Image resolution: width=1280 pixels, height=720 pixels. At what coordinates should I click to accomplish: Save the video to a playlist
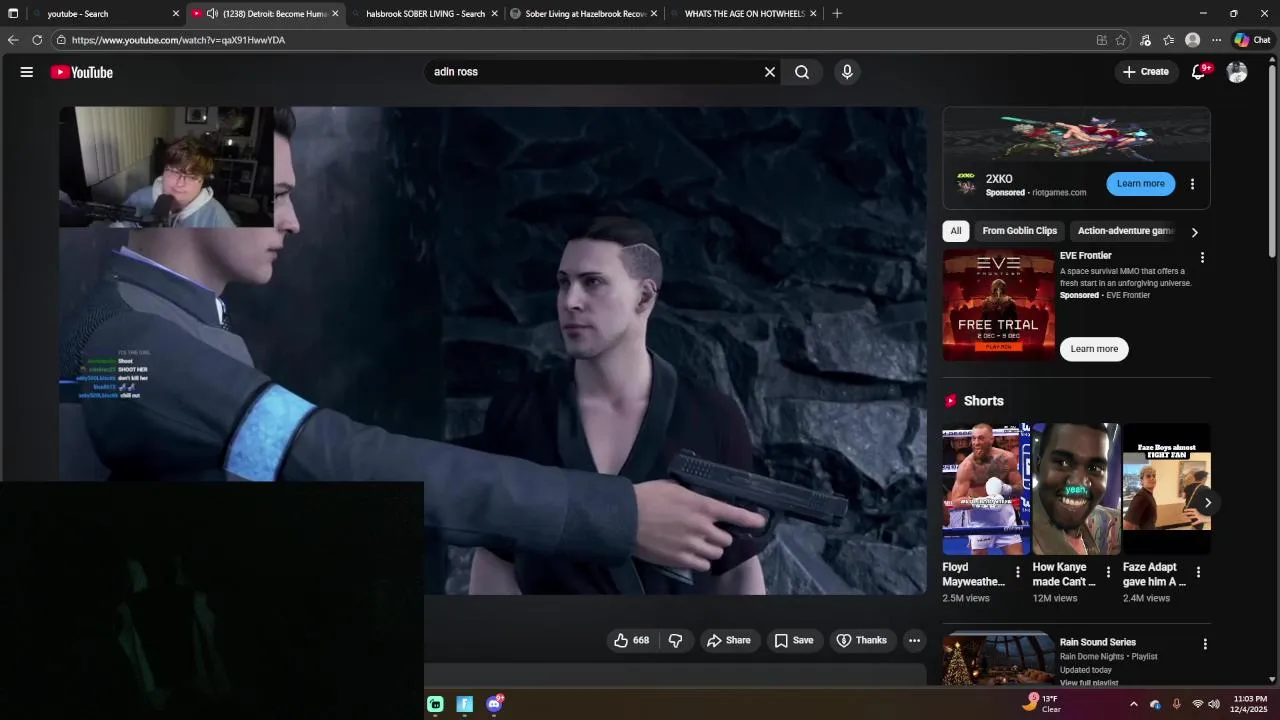point(793,640)
